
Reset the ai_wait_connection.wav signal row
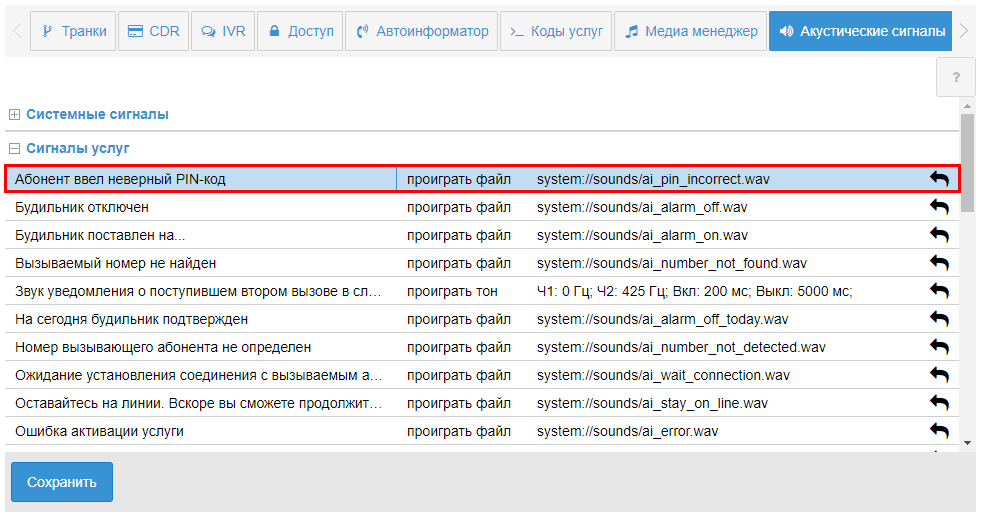(939, 375)
